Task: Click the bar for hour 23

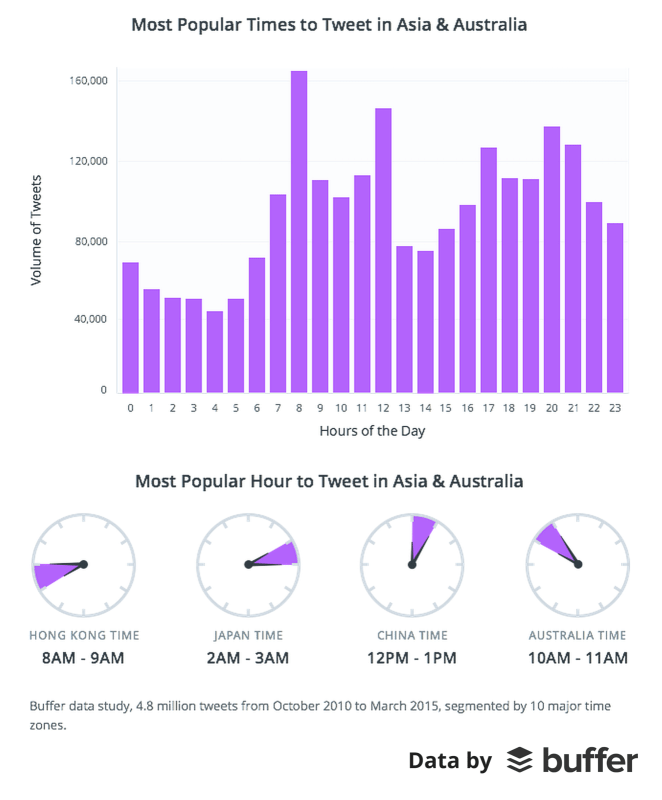Action: 615,308
